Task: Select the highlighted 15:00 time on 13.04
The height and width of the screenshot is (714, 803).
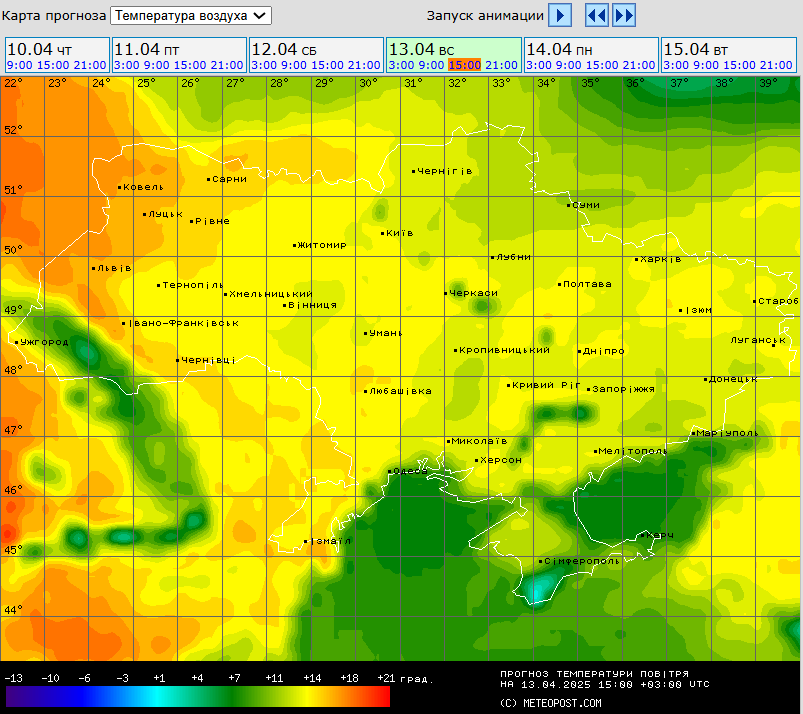Action: (464, 65)
